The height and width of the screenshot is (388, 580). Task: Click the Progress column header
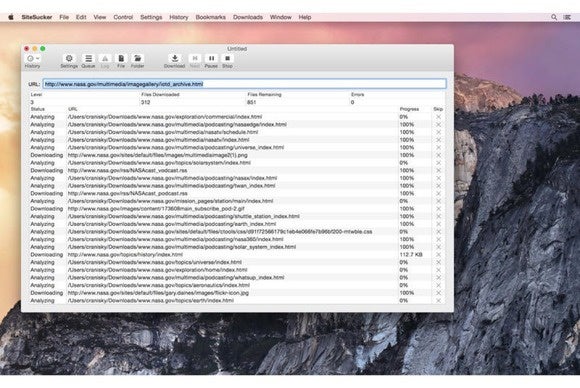[x=409, y=109]
